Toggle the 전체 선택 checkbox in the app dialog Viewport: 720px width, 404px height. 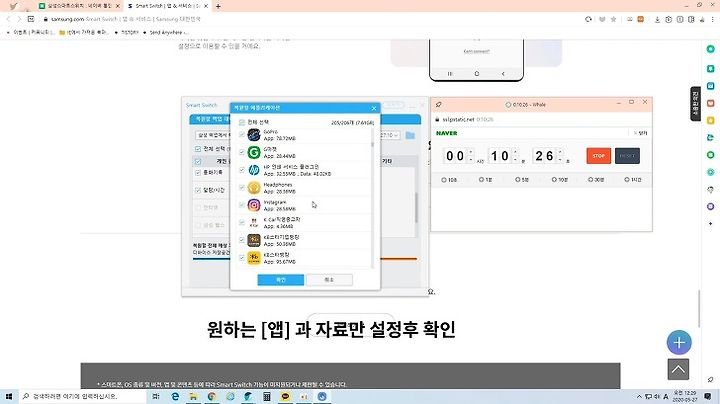pyautogui.click(x=242, y=123)
